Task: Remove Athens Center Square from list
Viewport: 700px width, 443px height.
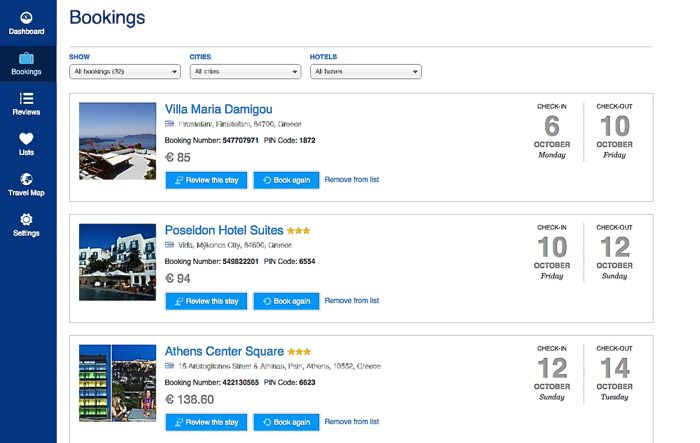Action: (x=352, y=422)
